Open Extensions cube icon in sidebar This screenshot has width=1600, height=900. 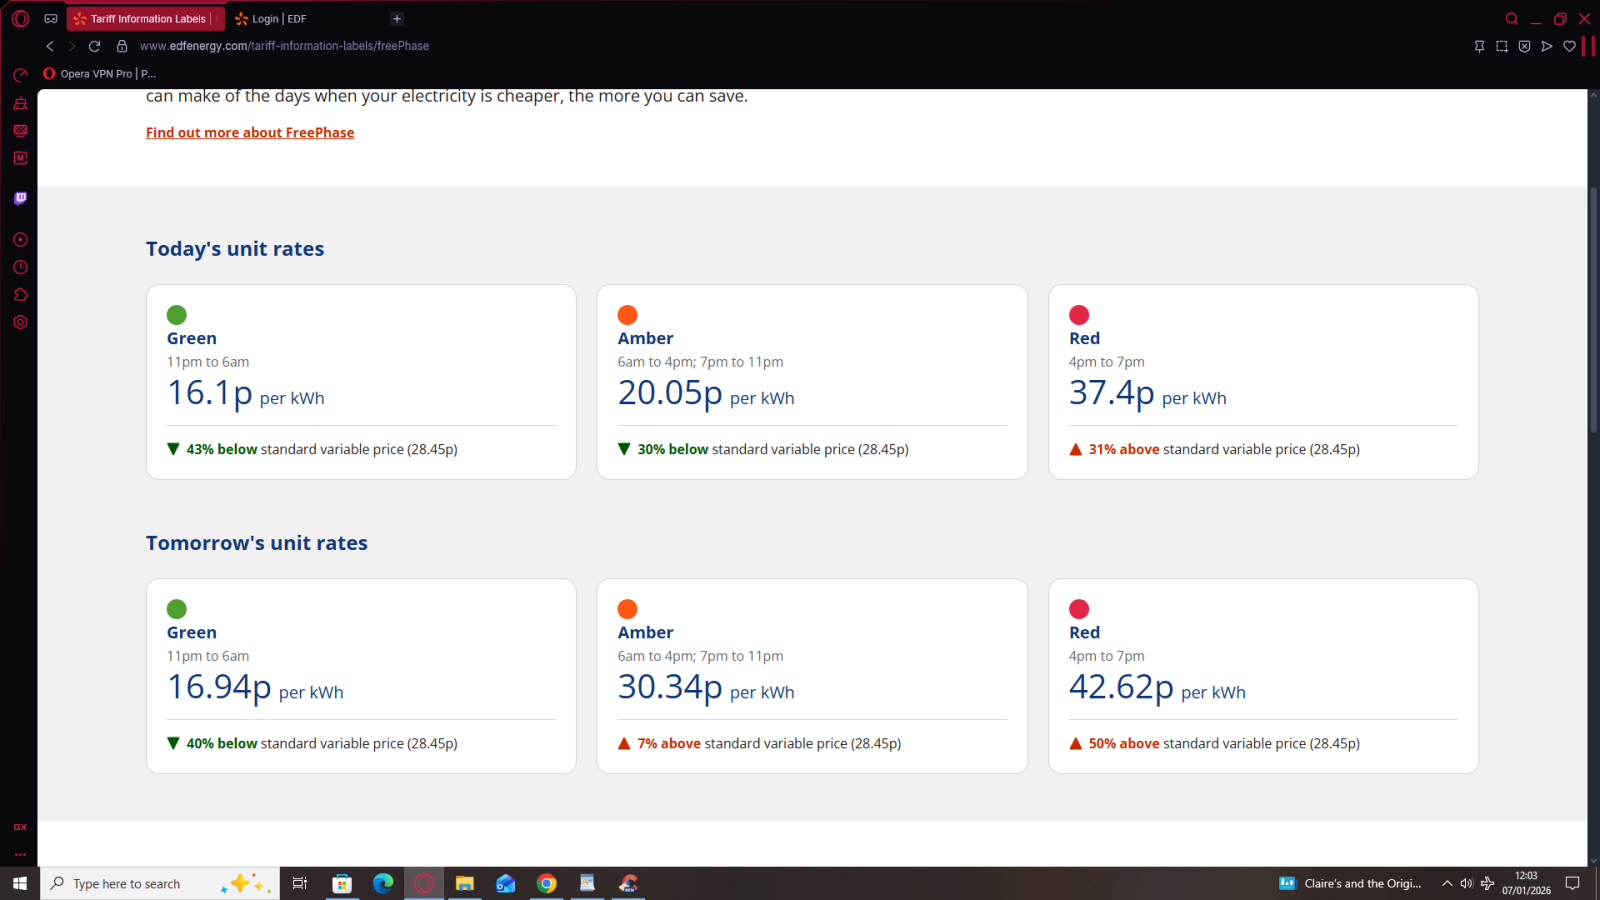click(20, 295)
